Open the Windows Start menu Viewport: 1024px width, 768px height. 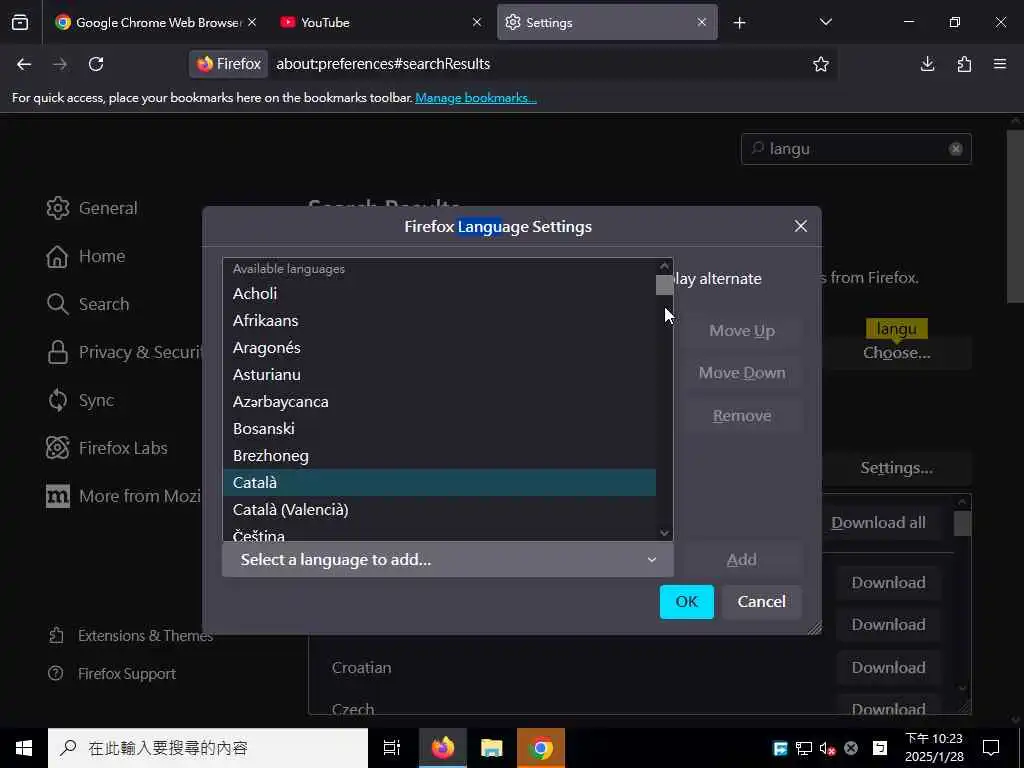(24, 748)
